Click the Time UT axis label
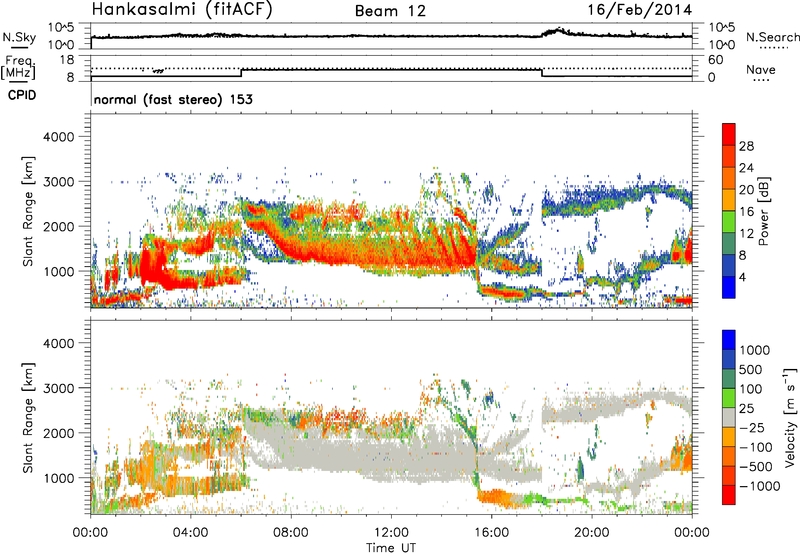The height and width of the screenshot is (554, 800). [x=391, y=547]
